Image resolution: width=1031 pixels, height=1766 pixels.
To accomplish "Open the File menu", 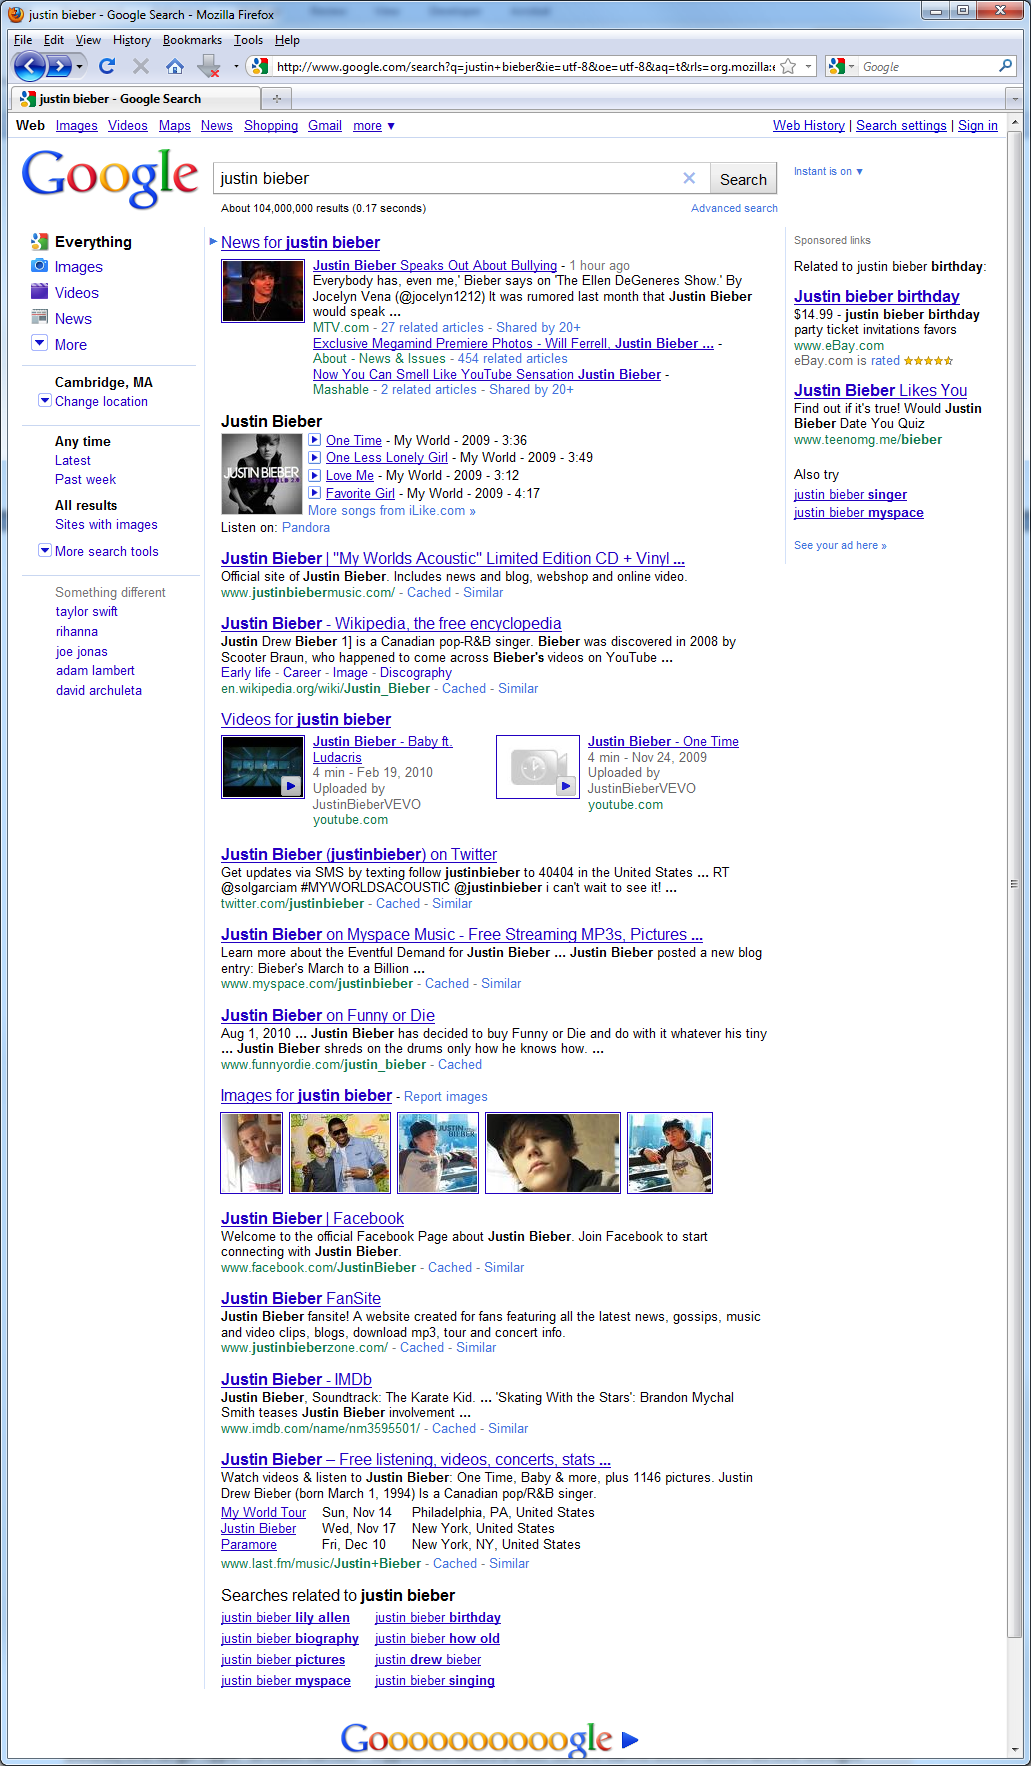I will click(x=23, y=40).
